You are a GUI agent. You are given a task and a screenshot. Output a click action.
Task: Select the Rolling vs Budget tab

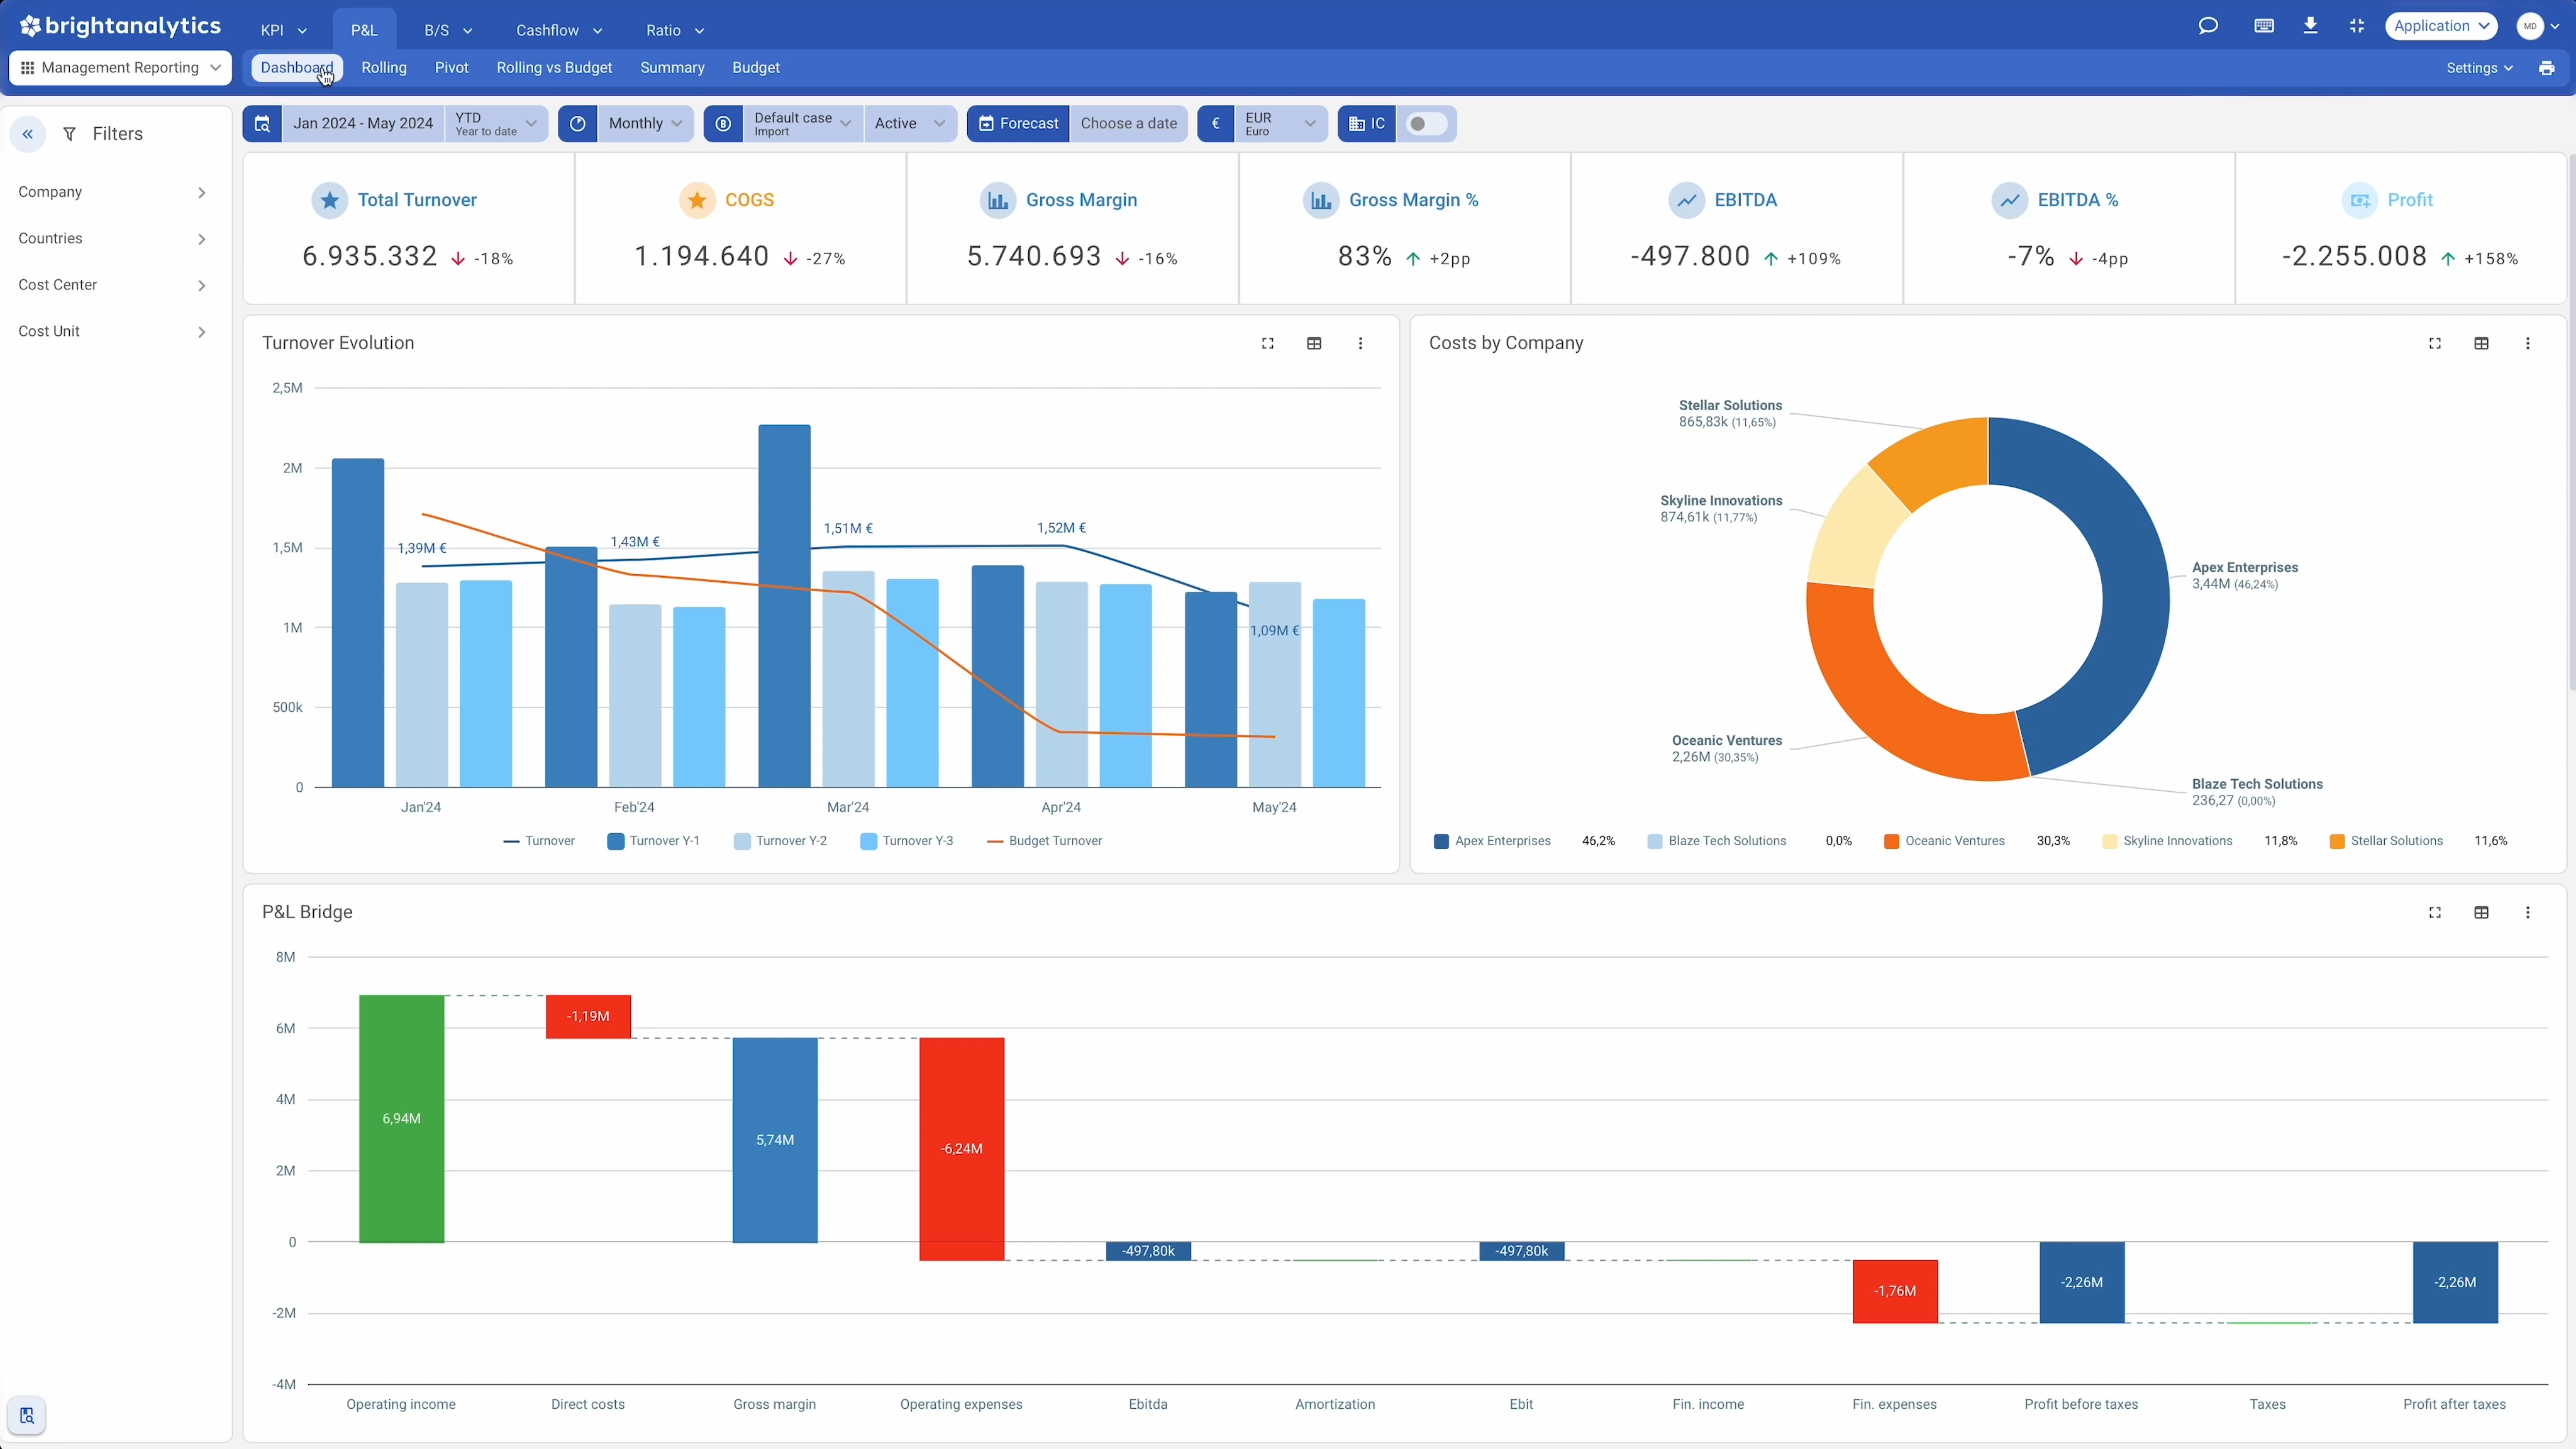point(554,67)
